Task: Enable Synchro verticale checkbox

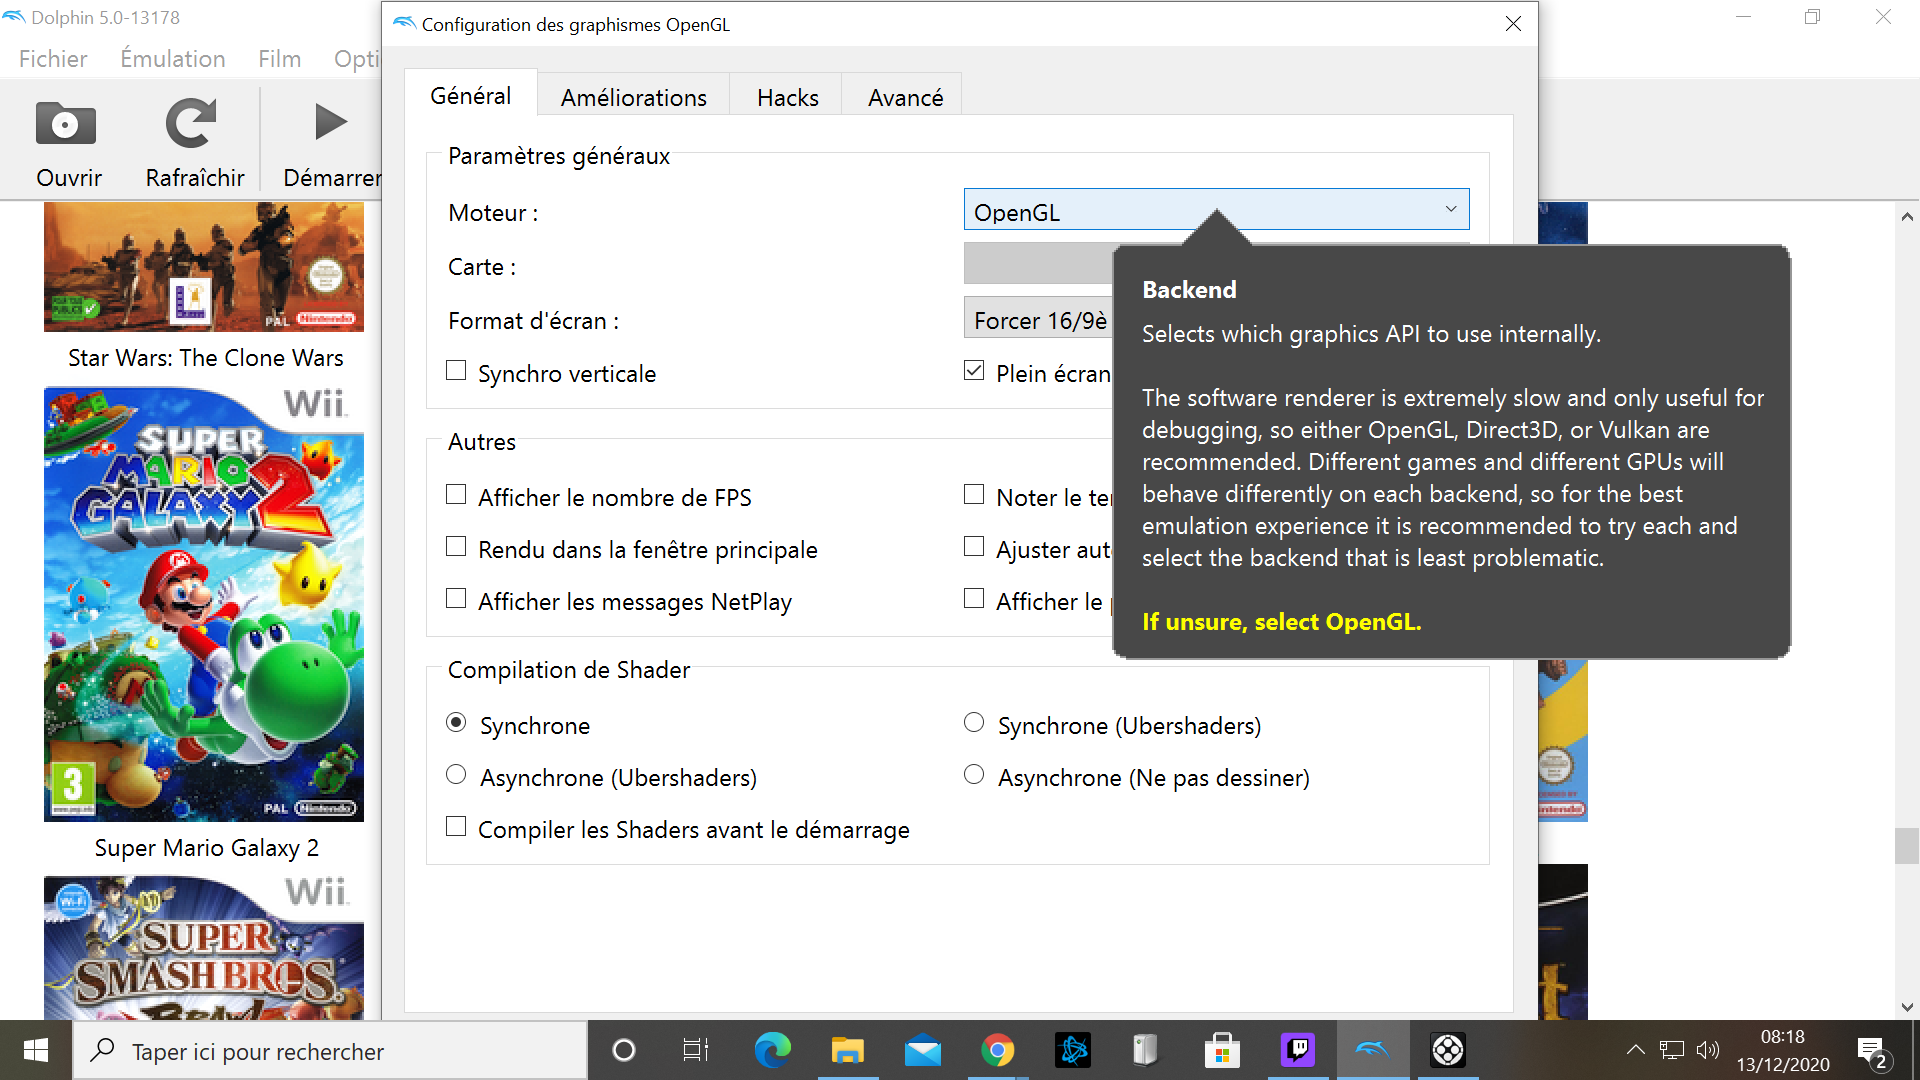Action: [x=456, y=371]
